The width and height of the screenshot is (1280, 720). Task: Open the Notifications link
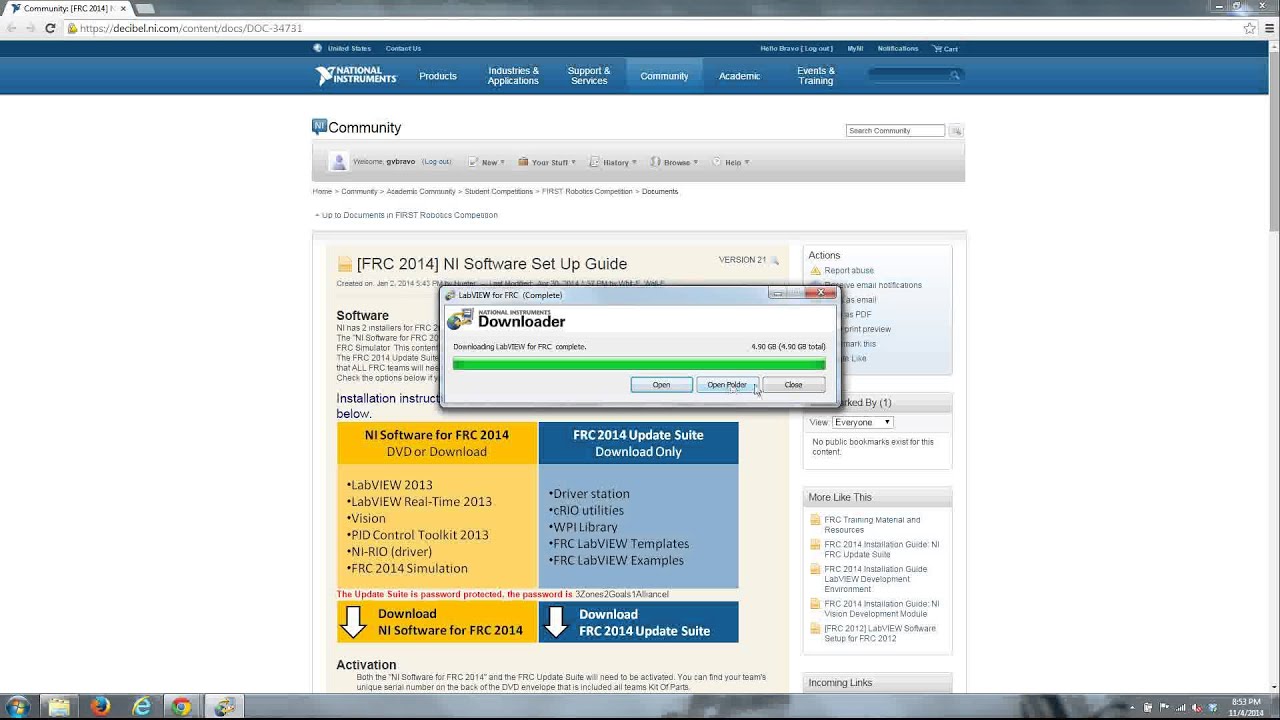(898, 48)
